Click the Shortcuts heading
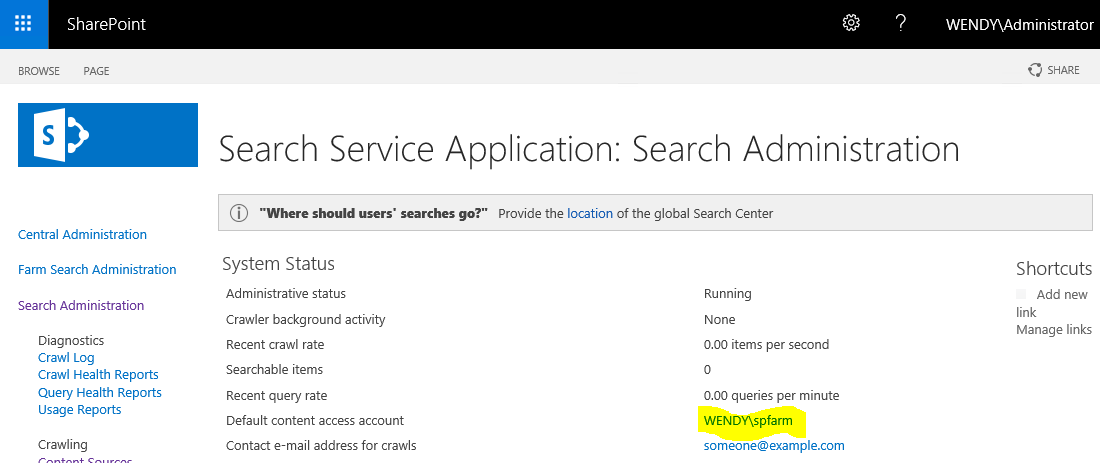Image resolution: width=1100 pixels, height=463 pixels. pyautogui.click(x=1054, y=269)
